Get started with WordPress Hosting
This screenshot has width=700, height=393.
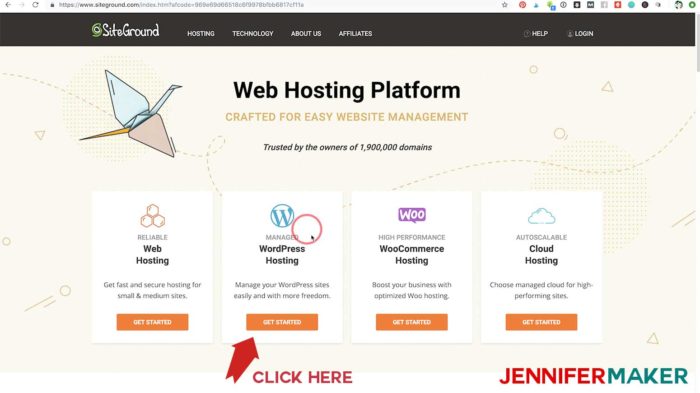click(282, 322)
